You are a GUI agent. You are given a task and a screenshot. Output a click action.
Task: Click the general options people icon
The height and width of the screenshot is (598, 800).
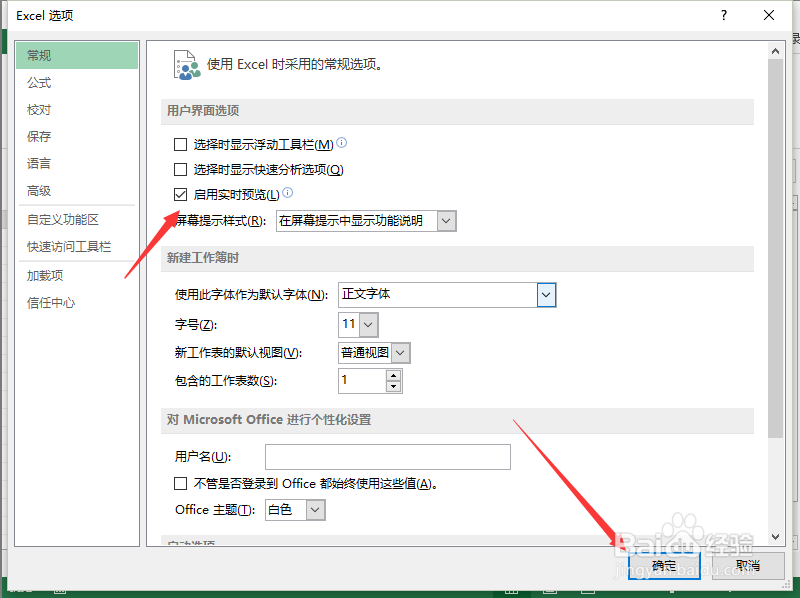pos(187,65)
